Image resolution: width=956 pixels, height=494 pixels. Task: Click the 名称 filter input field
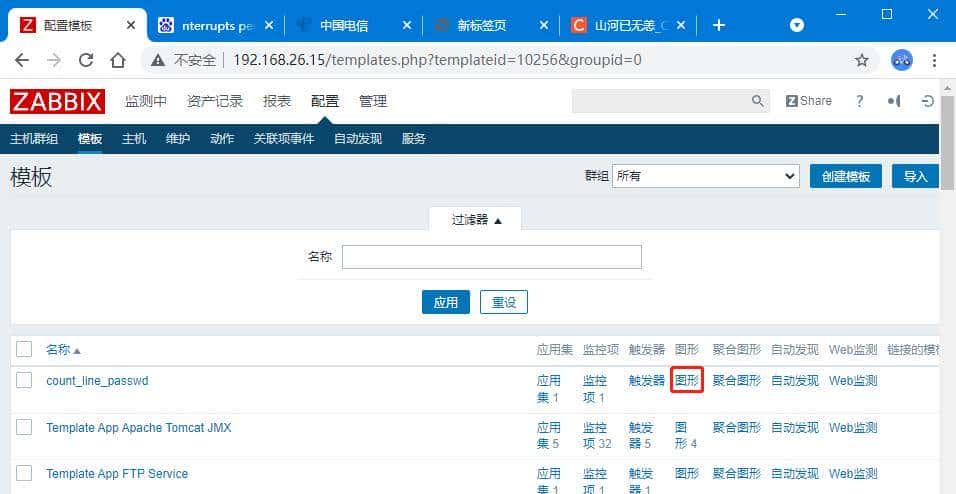click(x=491, y=257)
